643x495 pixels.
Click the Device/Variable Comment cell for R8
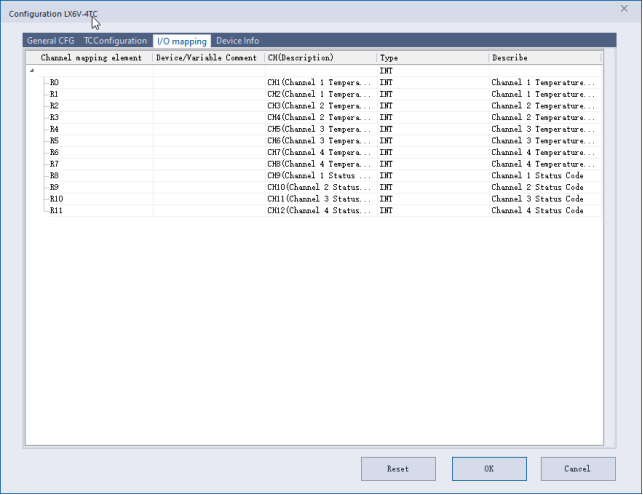(209, 176)
